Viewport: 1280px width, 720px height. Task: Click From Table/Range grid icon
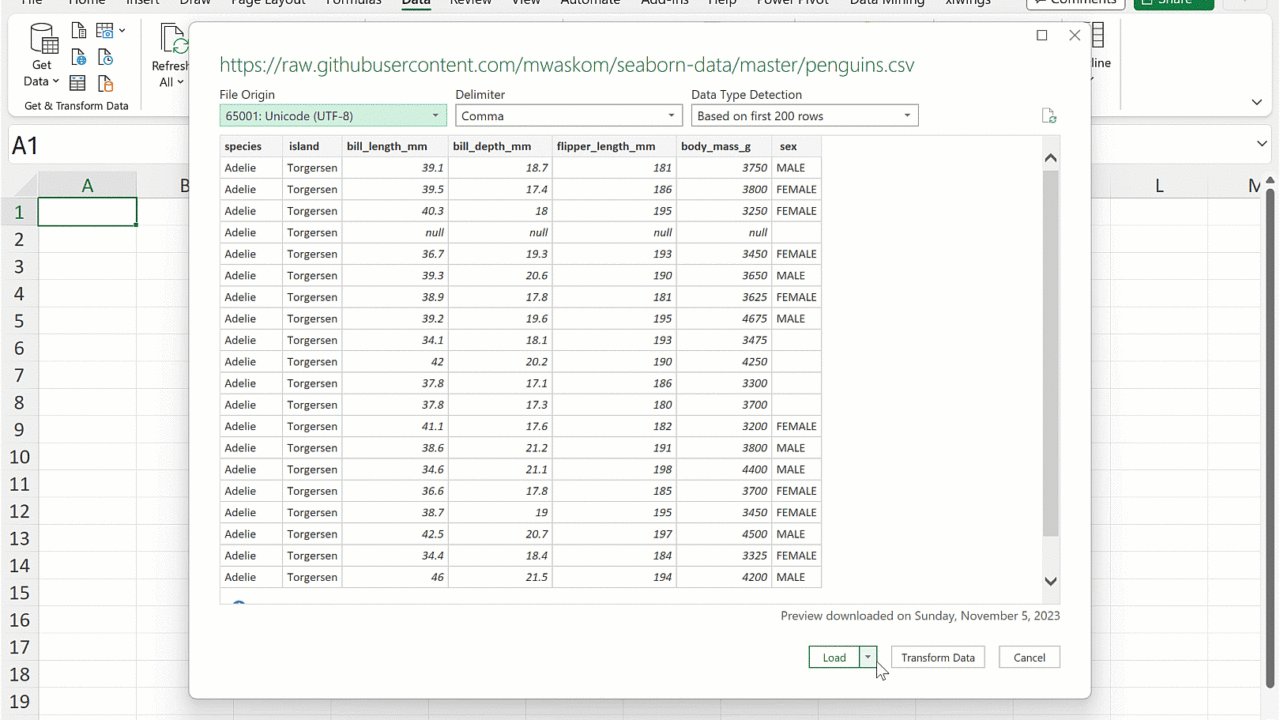[x=78, y=84]
